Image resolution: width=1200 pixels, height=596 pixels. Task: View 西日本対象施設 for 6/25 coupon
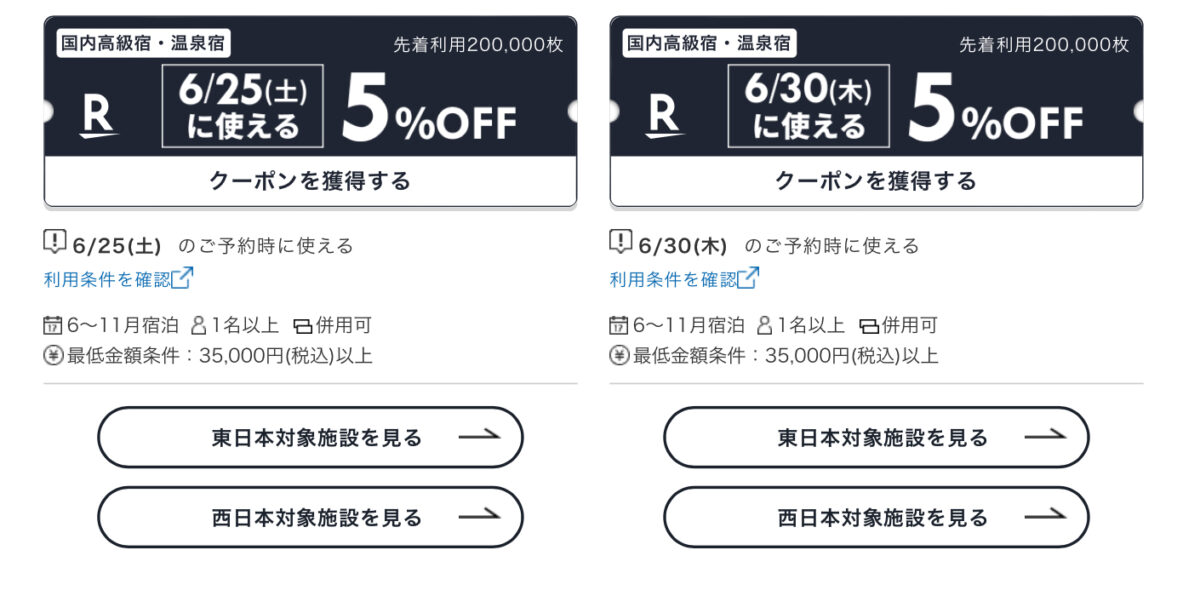pyautogui.click(x=310, y=517)
